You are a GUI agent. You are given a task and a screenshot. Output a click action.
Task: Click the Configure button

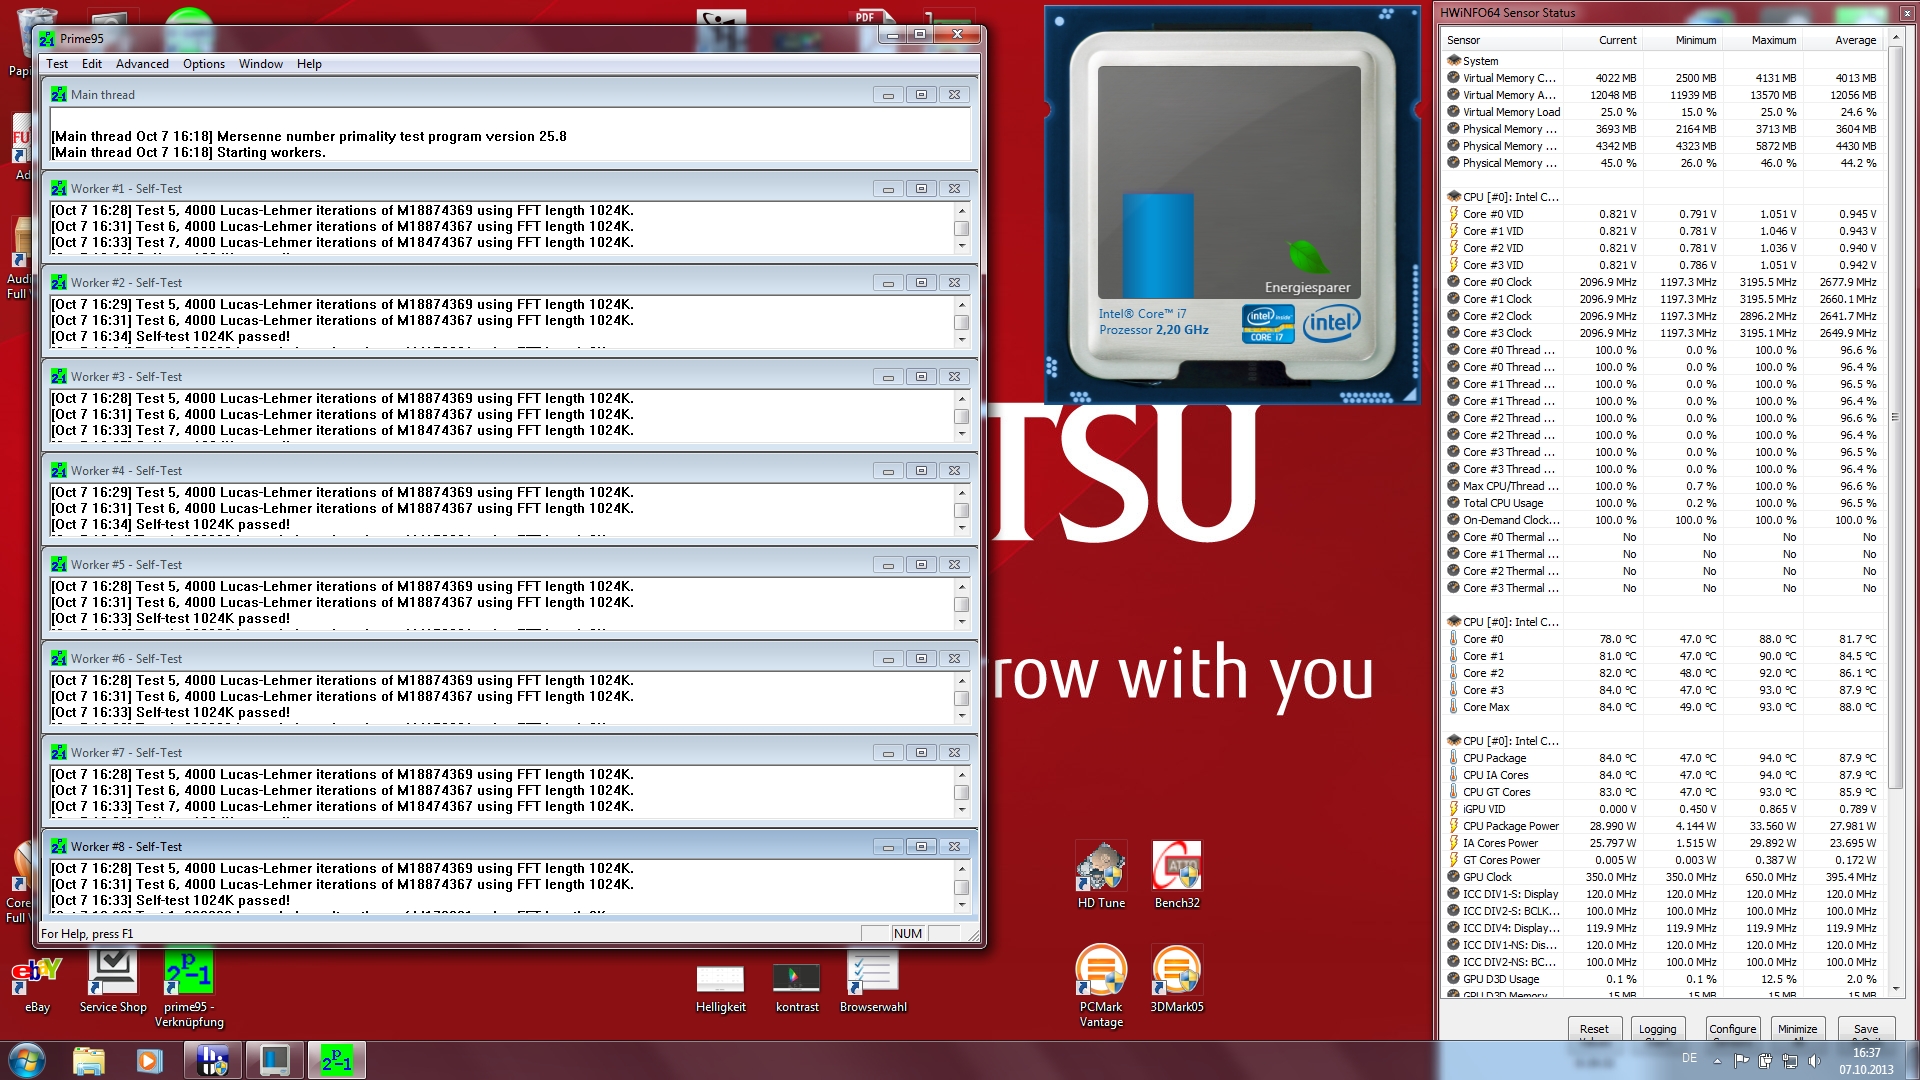tap(1732, 1029)
